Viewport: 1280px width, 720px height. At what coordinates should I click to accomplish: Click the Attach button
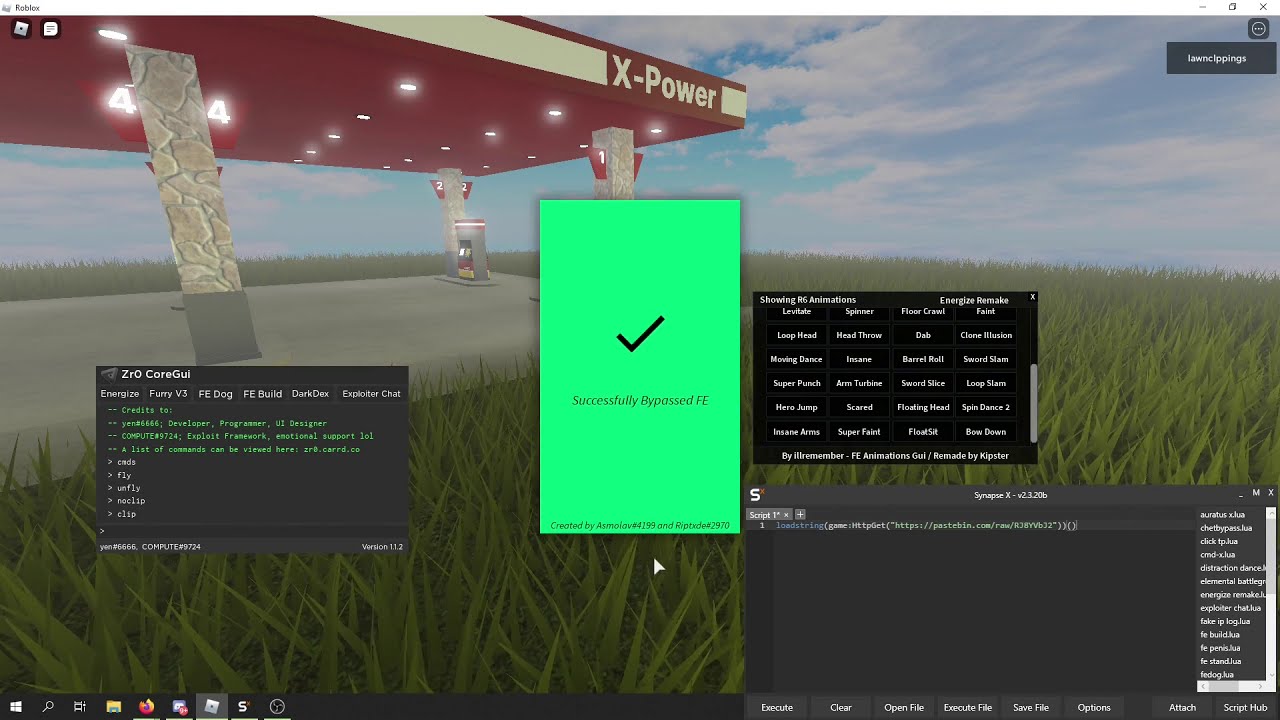pyautogui.click(x=1182, y=707)
